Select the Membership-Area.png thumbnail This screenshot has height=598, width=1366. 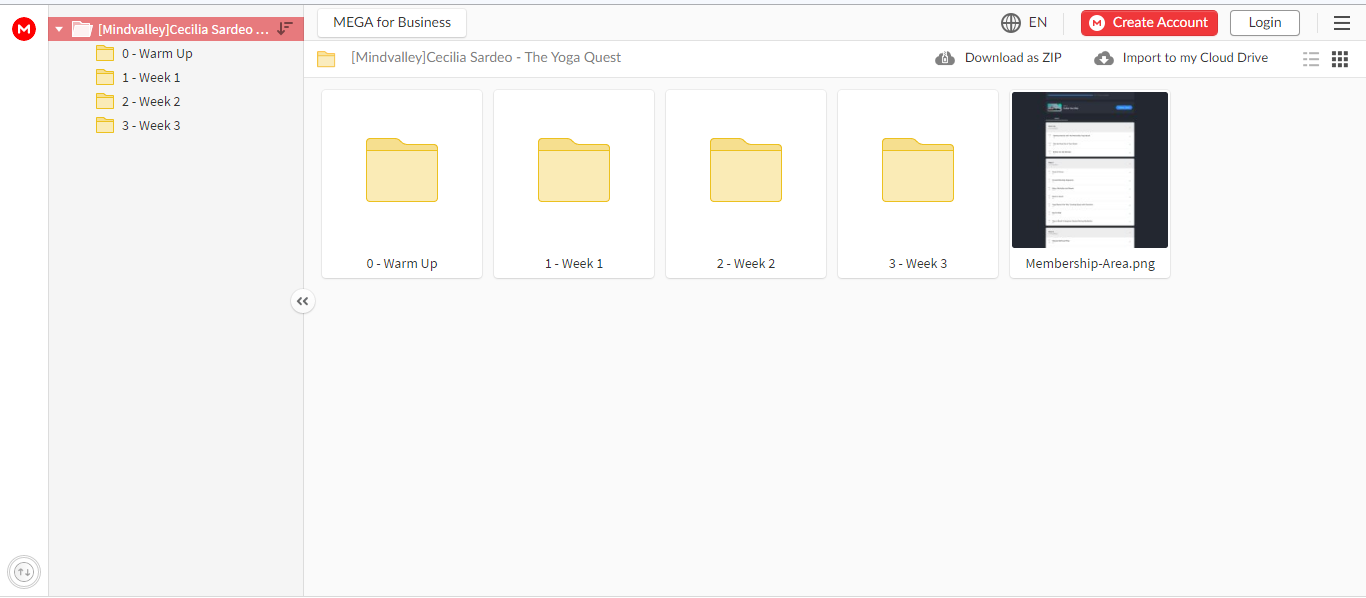1090,170
